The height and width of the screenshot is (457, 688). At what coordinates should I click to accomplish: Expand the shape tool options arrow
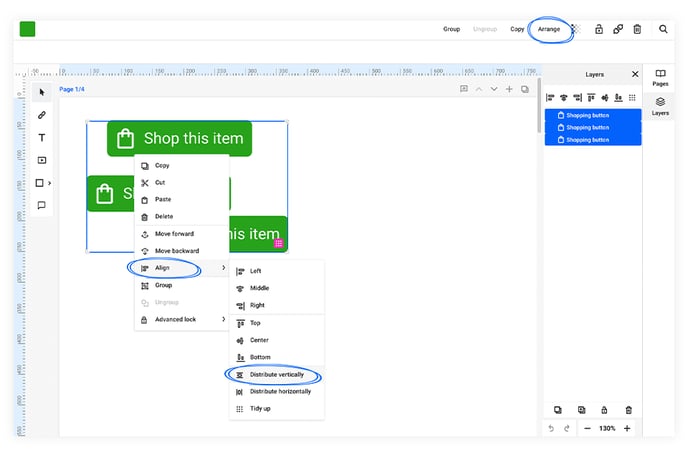coord(50,183)
